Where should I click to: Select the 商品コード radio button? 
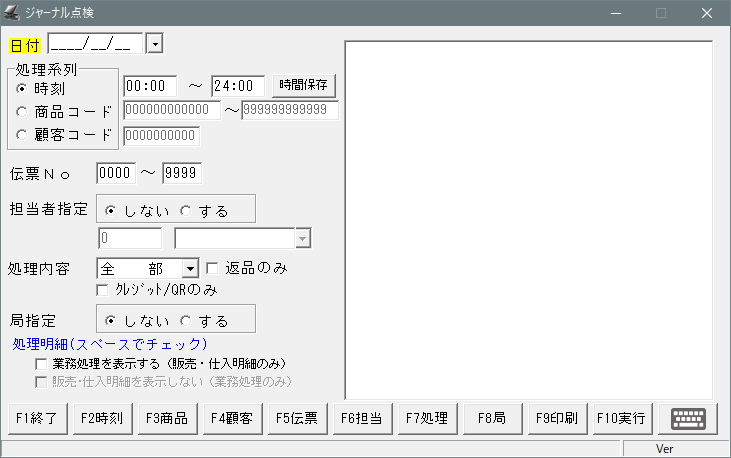click(22, 111)
